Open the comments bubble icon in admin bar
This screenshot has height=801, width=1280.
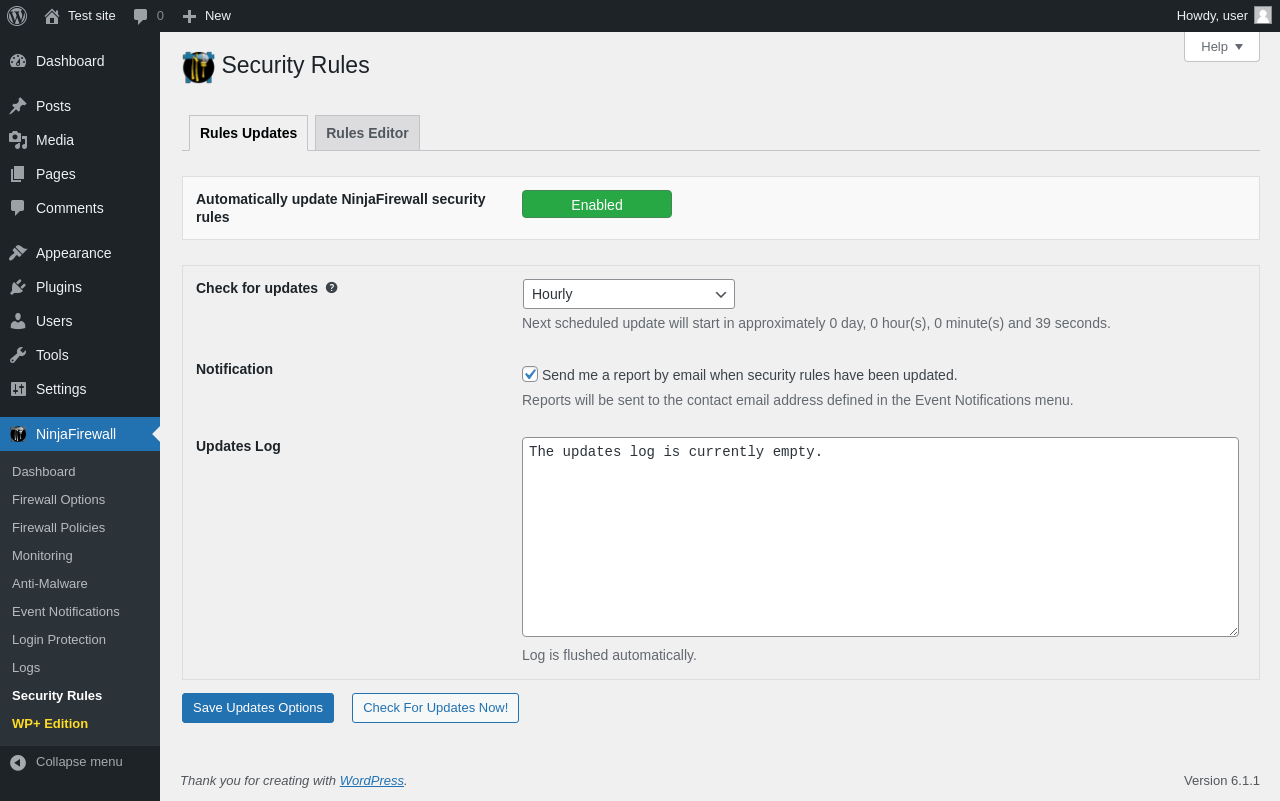(x=141, y=16)
